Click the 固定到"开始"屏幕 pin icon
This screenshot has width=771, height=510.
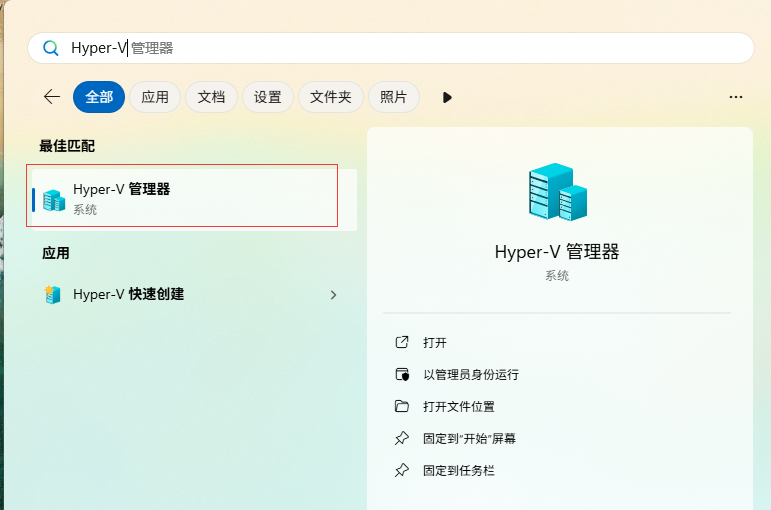pos(402,438)
